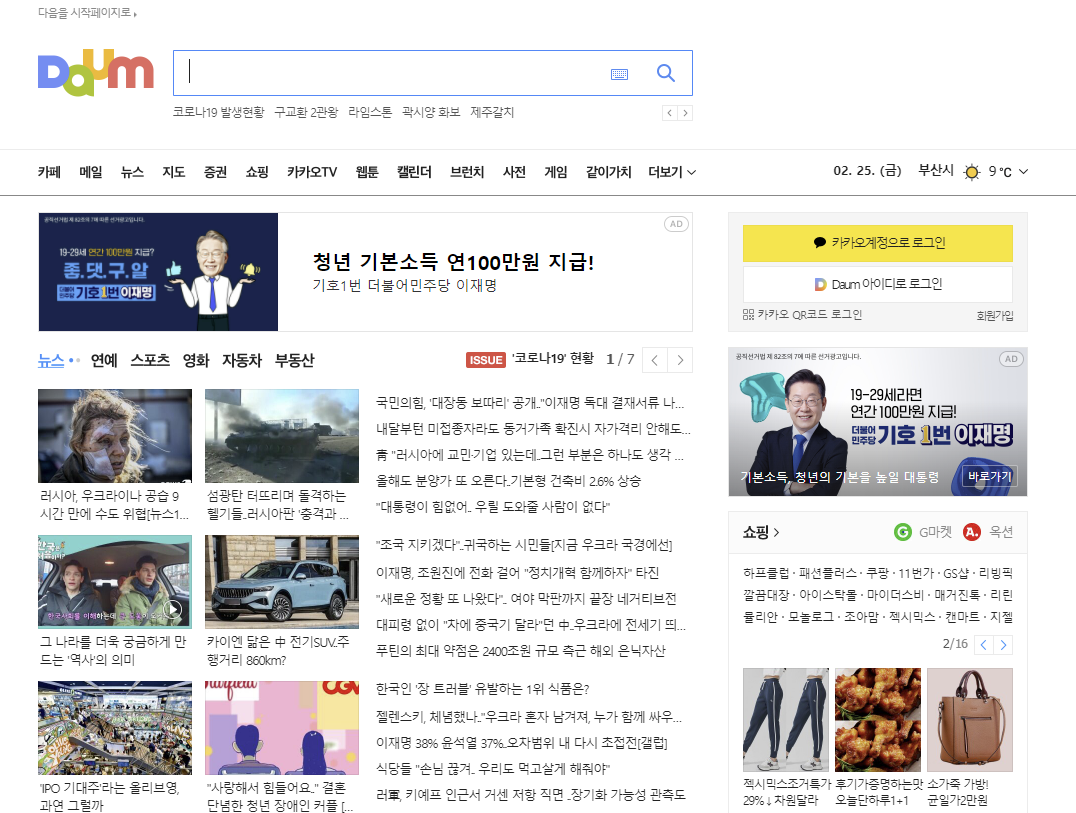Select the G마켓 icon in the shopping panel
The width and height of the screenshot is (1076, 813).
point(903,533)
